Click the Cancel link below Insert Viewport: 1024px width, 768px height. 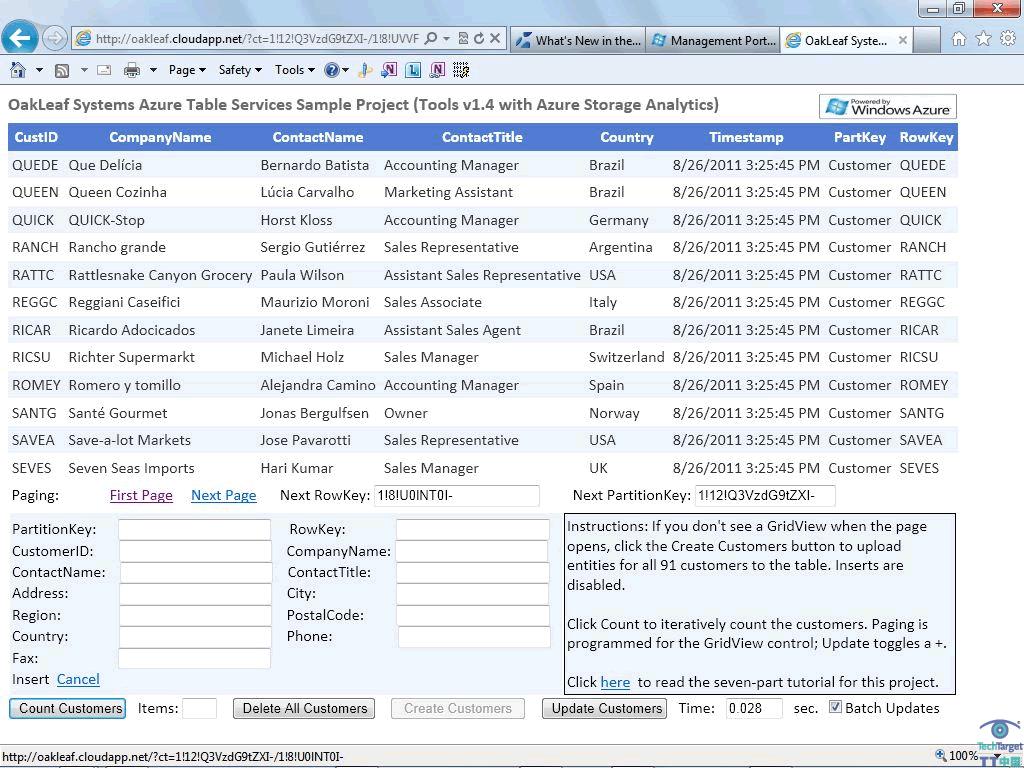(78, 679)
